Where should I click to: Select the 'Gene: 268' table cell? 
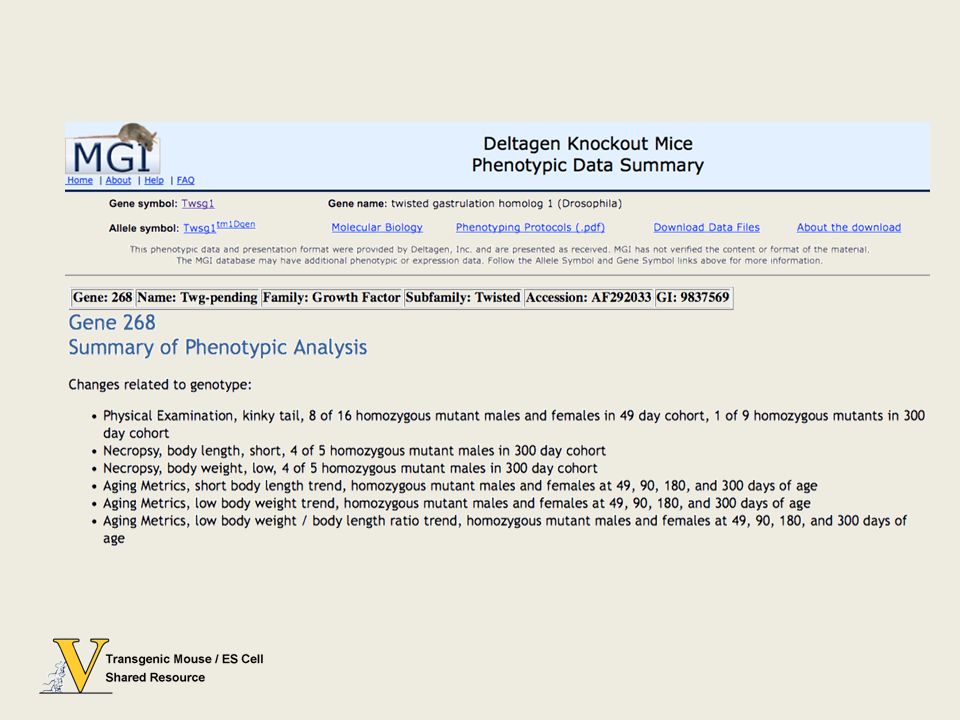pyautogui.click(x=102, y=298)
